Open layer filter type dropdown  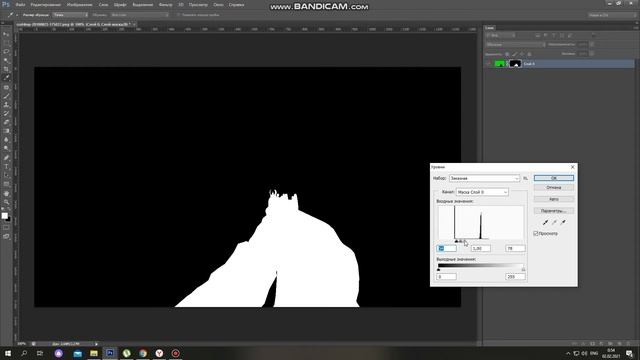click(x=500, y=36)
